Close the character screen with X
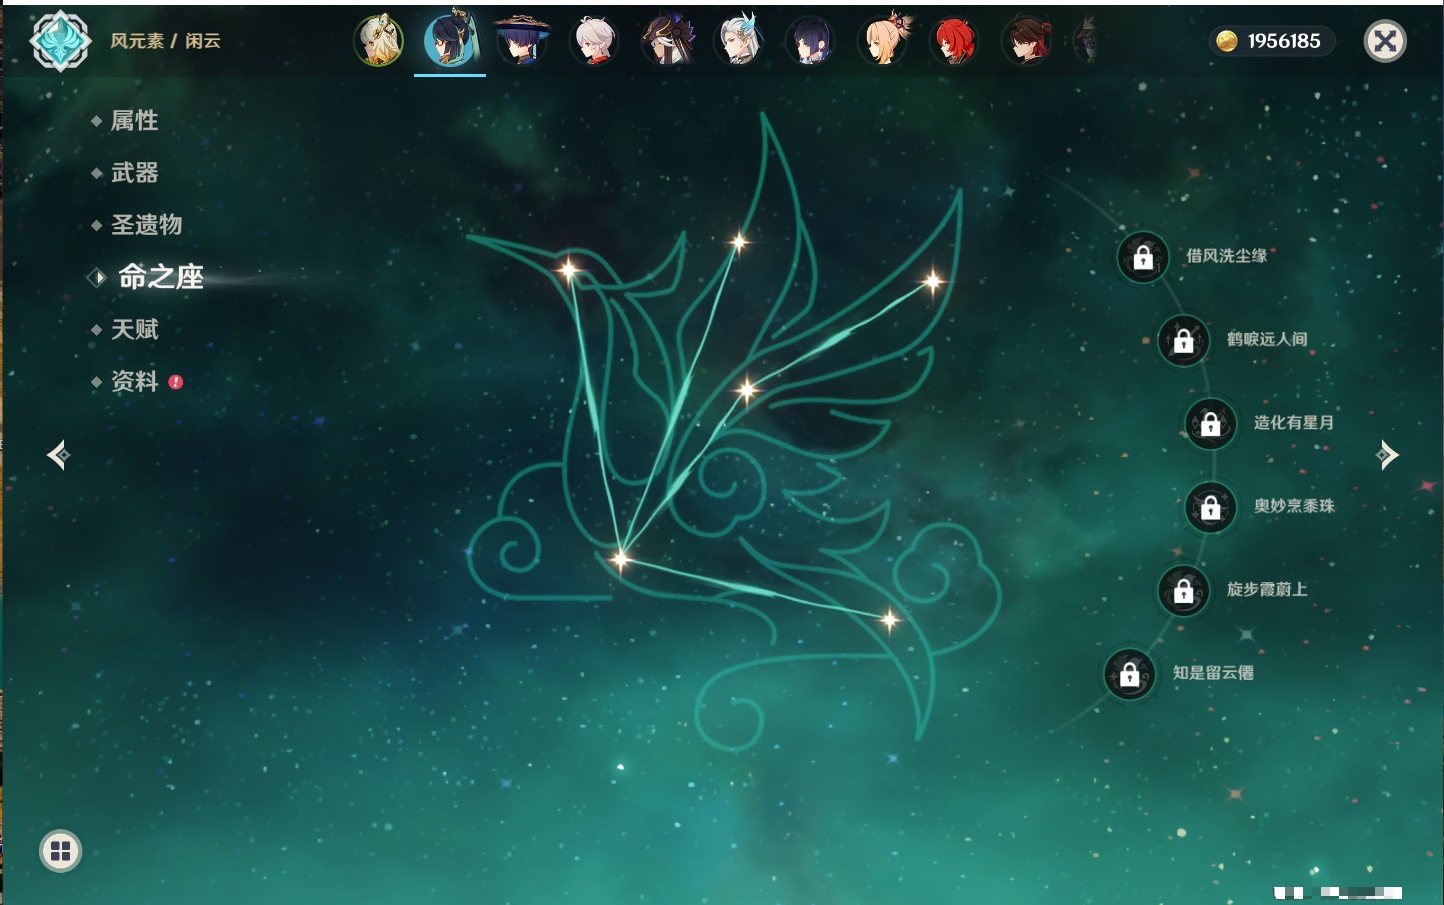 pyautogui.click(x=1385, y=41)
